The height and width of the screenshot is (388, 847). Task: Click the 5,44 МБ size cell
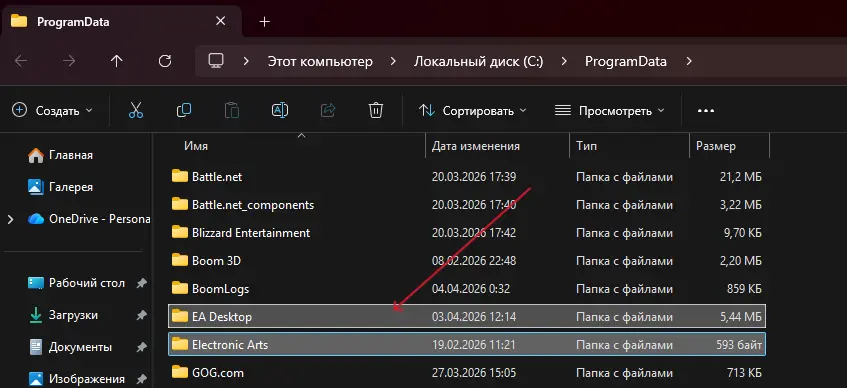coord(741,317)
